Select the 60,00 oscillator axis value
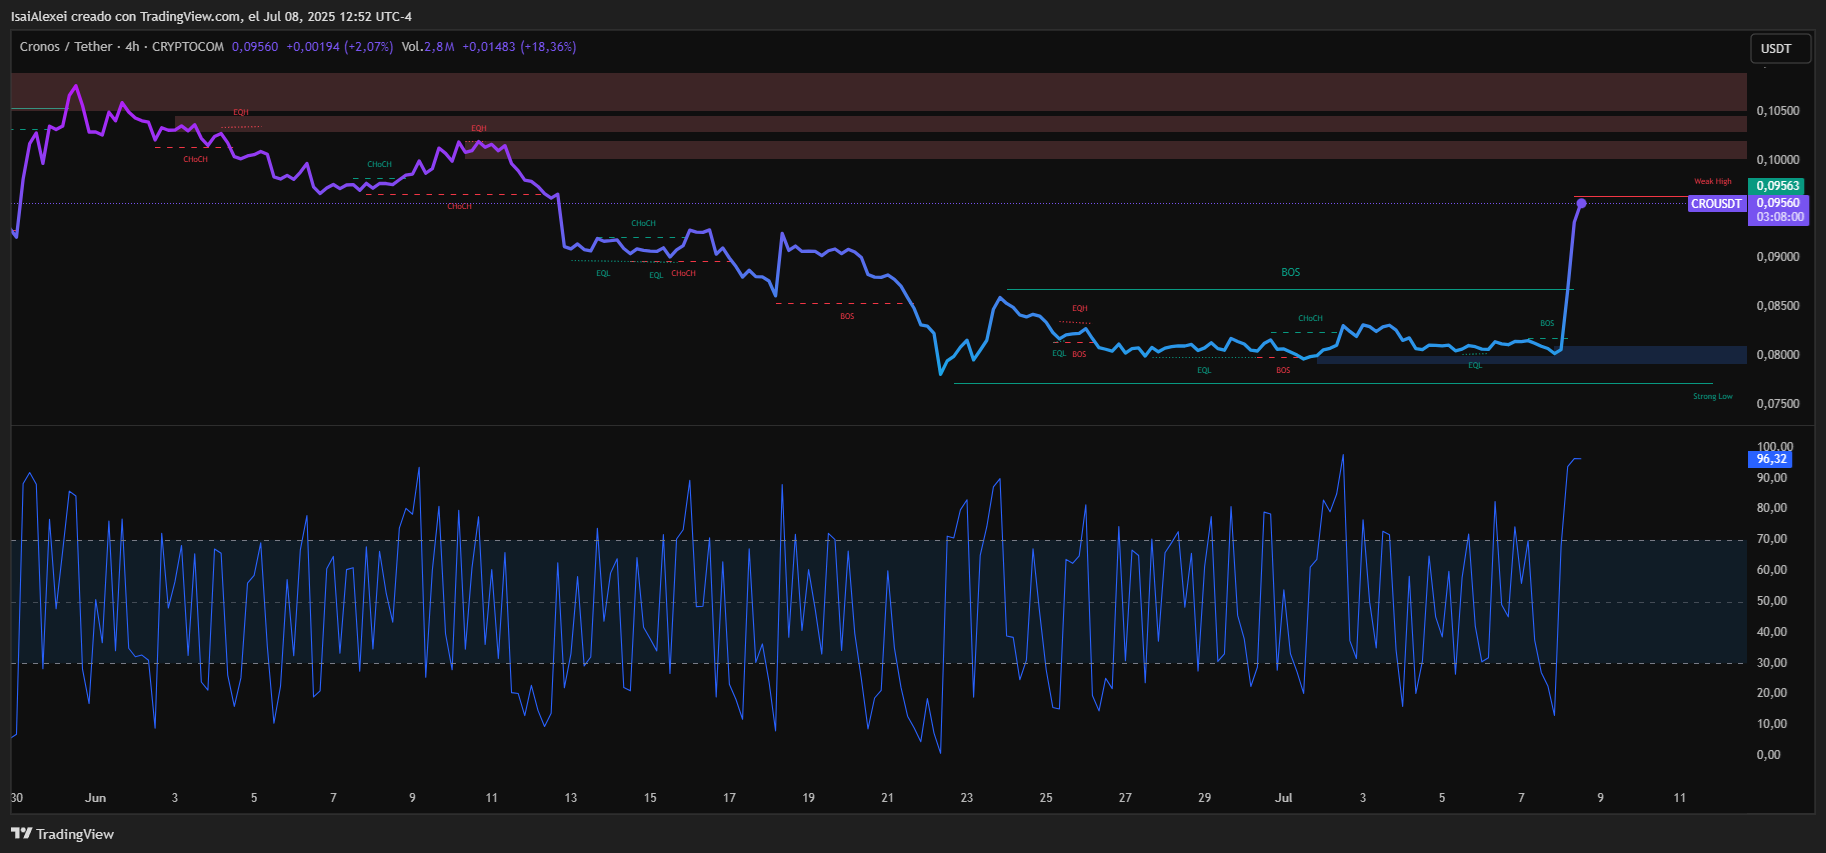 pyautogui.click(x=1772, y=570)
